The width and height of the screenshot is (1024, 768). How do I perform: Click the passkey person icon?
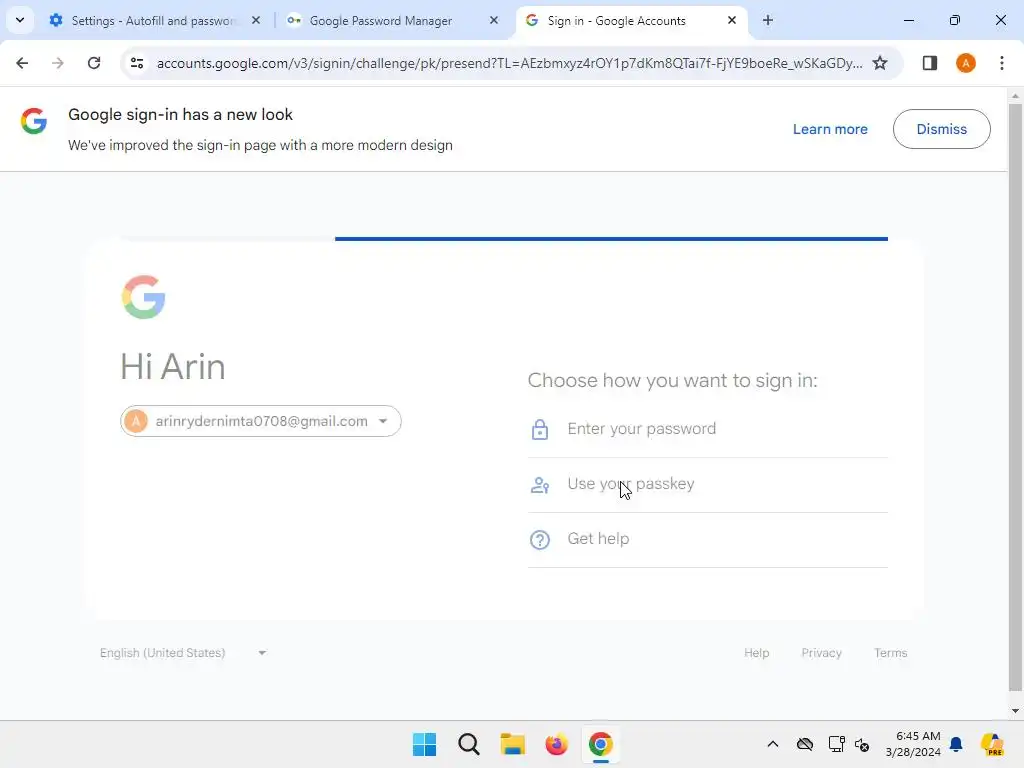click(539, 485)
